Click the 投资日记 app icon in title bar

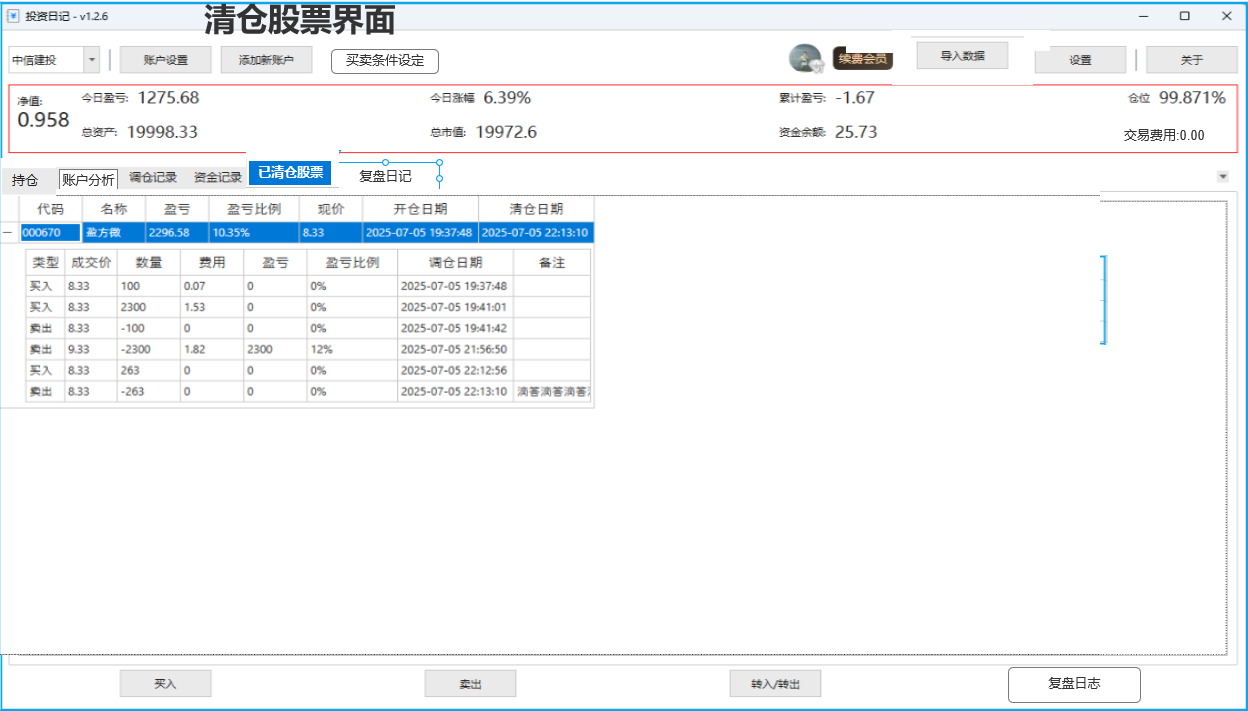point(11,16)
